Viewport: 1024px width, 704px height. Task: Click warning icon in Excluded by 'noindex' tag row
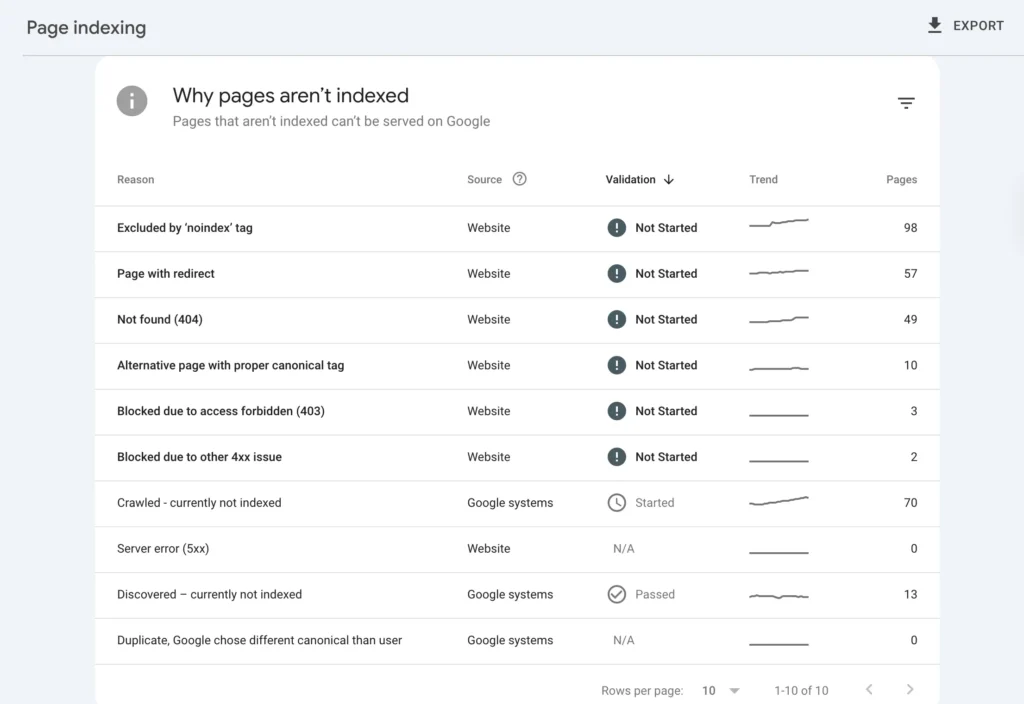point(616,227)
